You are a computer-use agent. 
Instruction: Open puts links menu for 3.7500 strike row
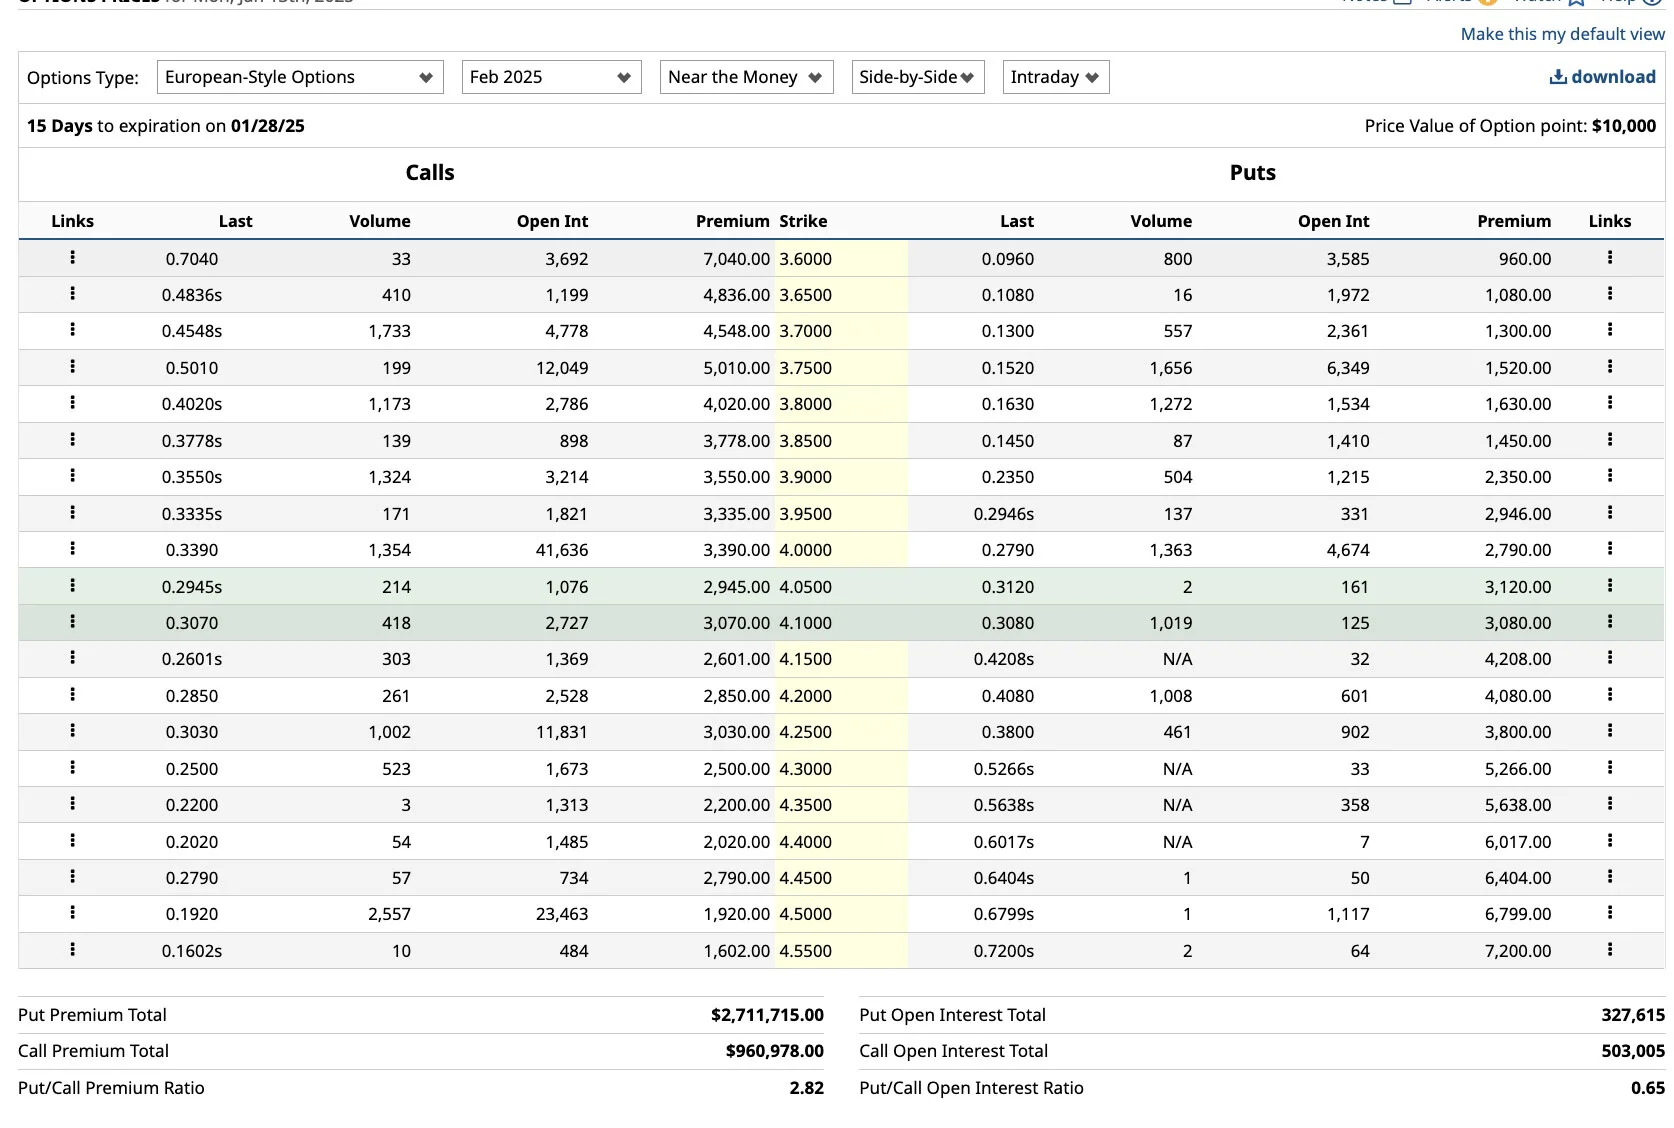tap(1610, 367)
